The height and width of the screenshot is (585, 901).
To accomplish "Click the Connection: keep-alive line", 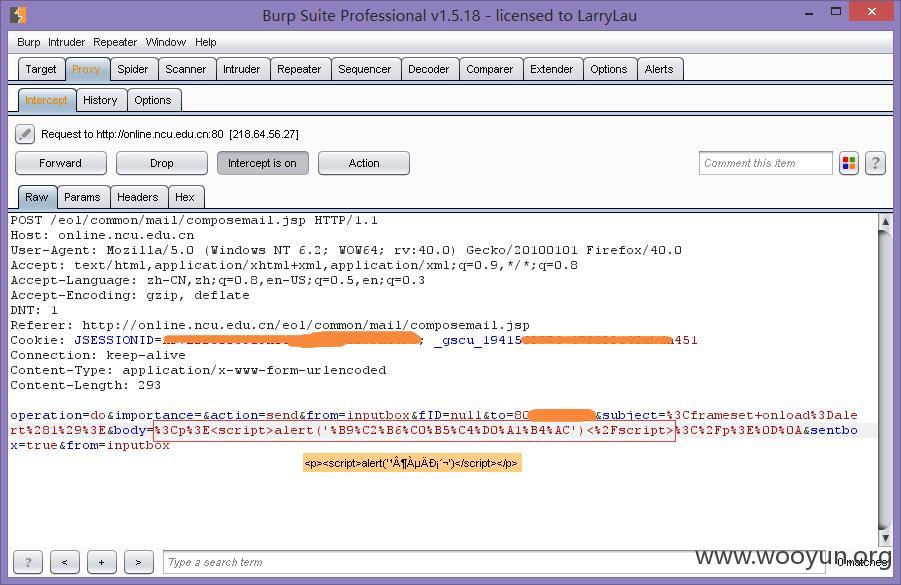I will pos(98,355).
